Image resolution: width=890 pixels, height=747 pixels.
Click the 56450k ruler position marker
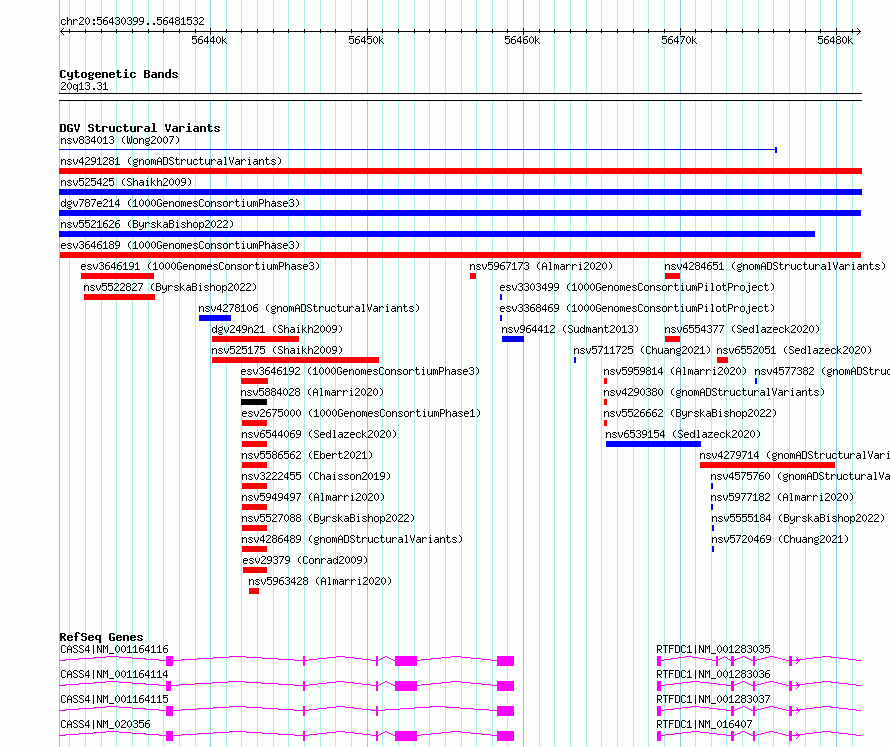[x=366, y=40]
